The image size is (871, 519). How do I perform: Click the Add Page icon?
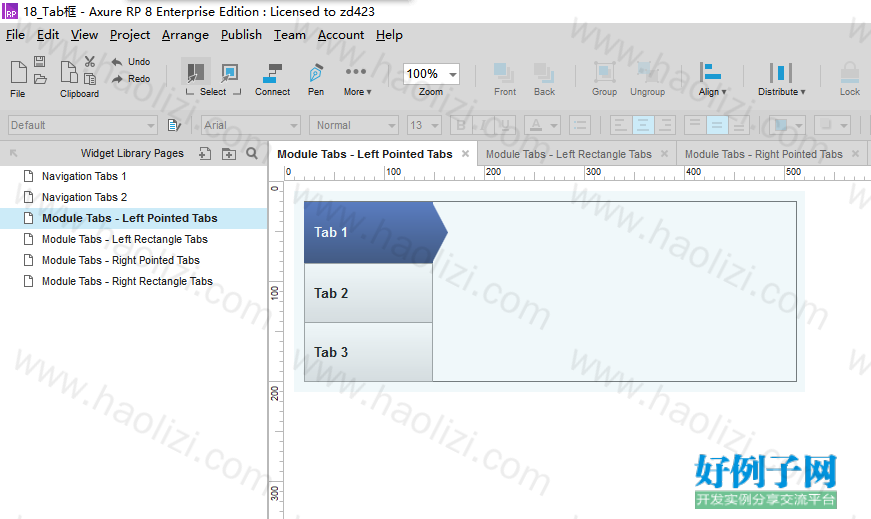205,153
